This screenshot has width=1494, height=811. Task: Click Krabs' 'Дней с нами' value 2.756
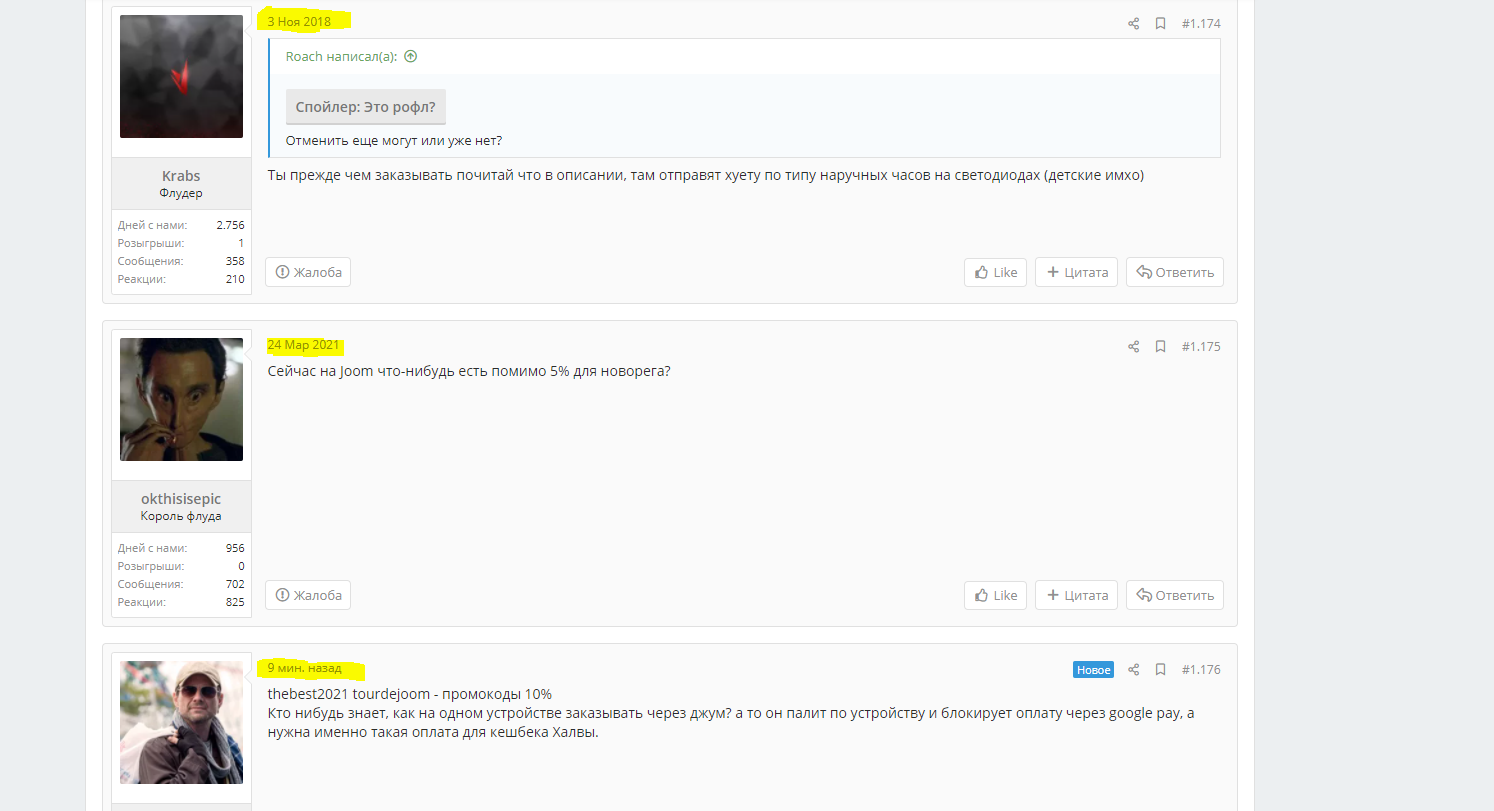pos(231,225)
